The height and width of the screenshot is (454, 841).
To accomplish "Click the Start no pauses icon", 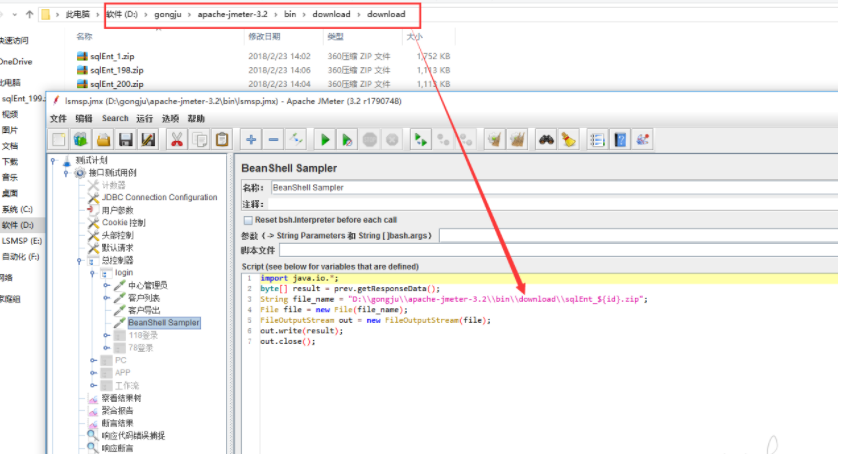I will coord(347,140).
